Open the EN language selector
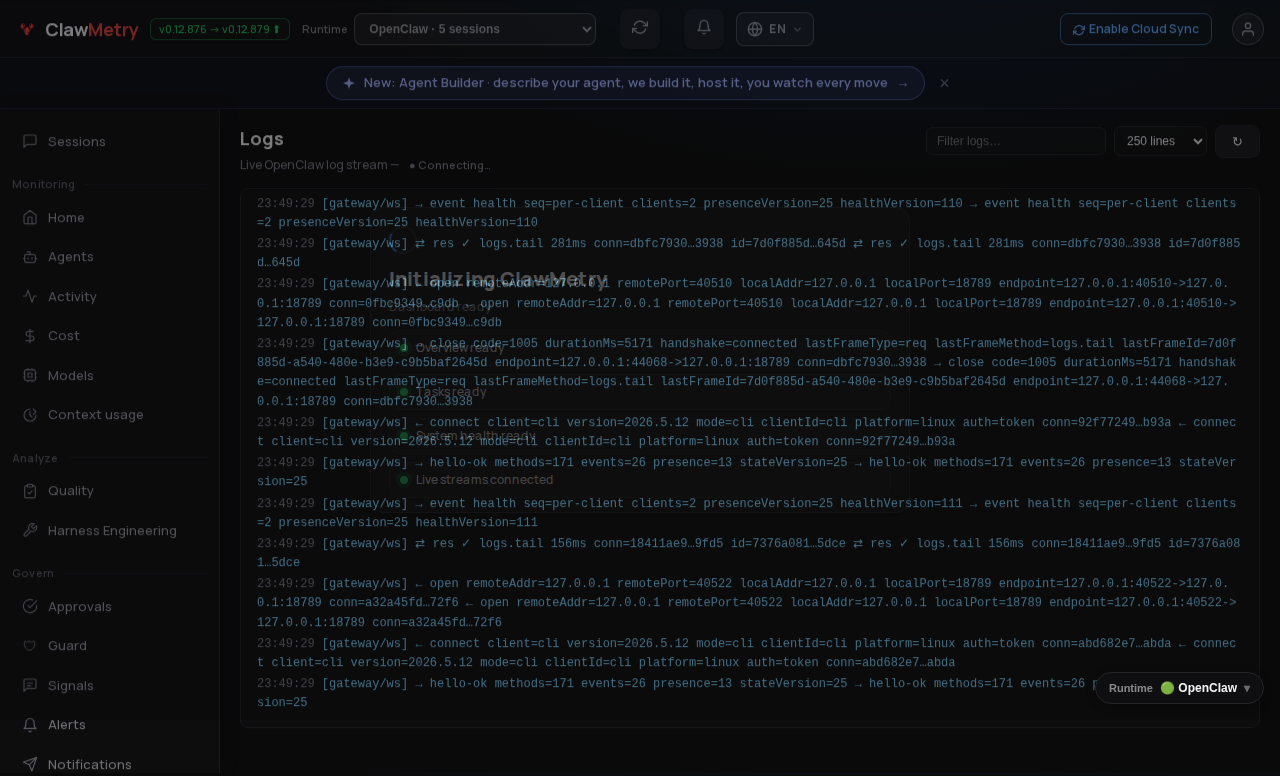The height and width of the screenshot is (776, 1280). [775, 29]
